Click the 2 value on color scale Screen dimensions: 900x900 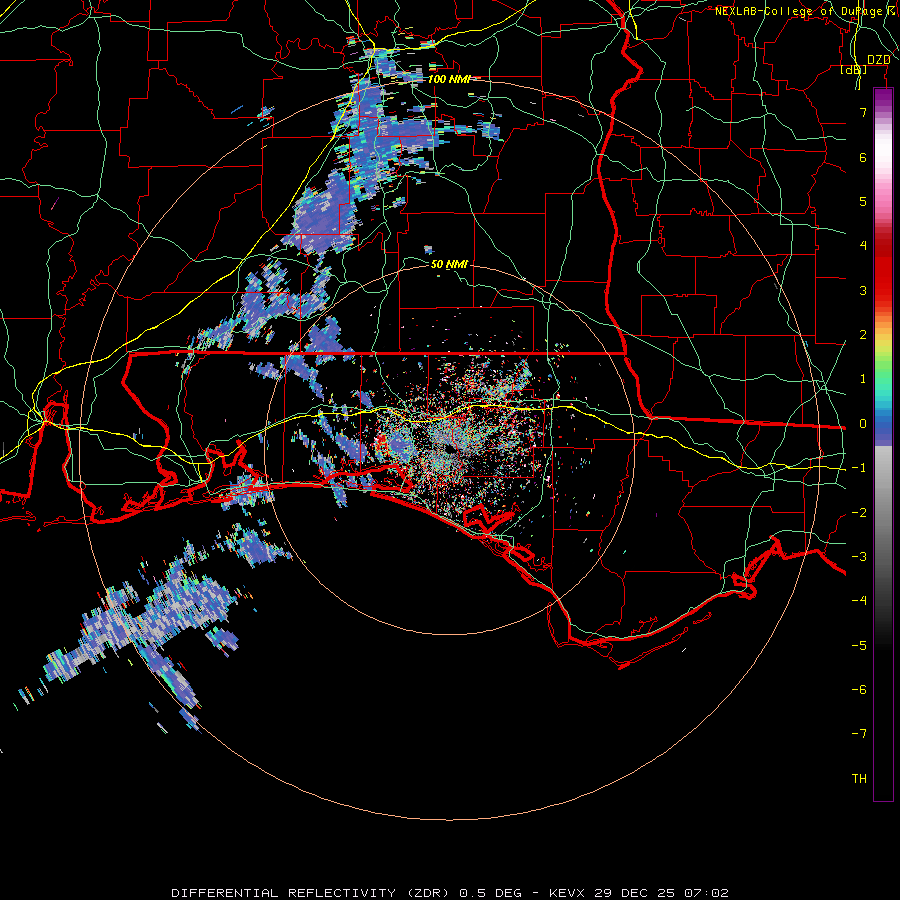863,335
